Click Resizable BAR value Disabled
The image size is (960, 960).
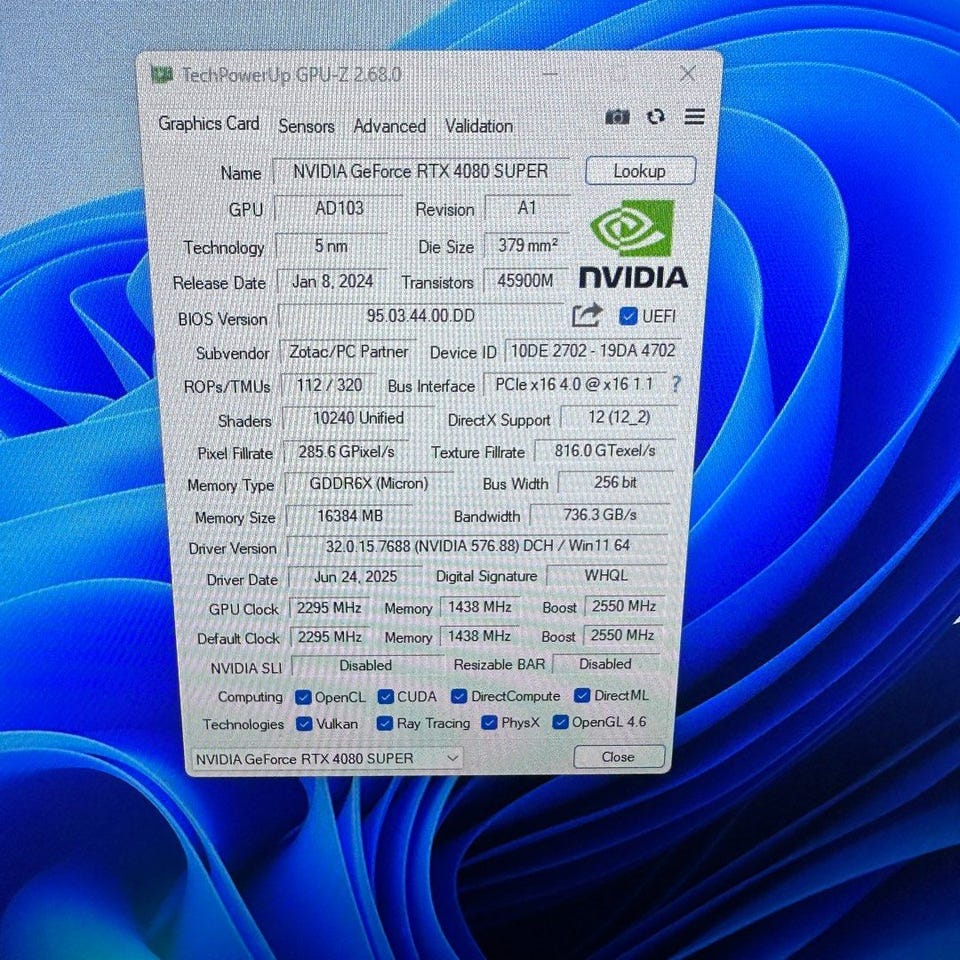[606, 664]
